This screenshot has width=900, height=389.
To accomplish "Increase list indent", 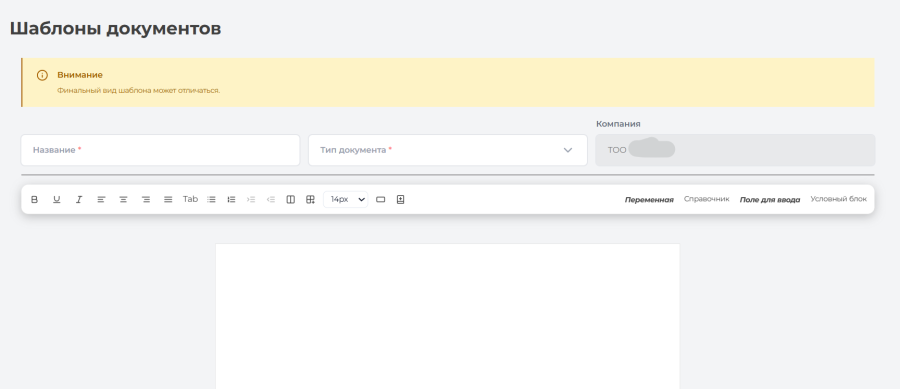I will [251, 199].
